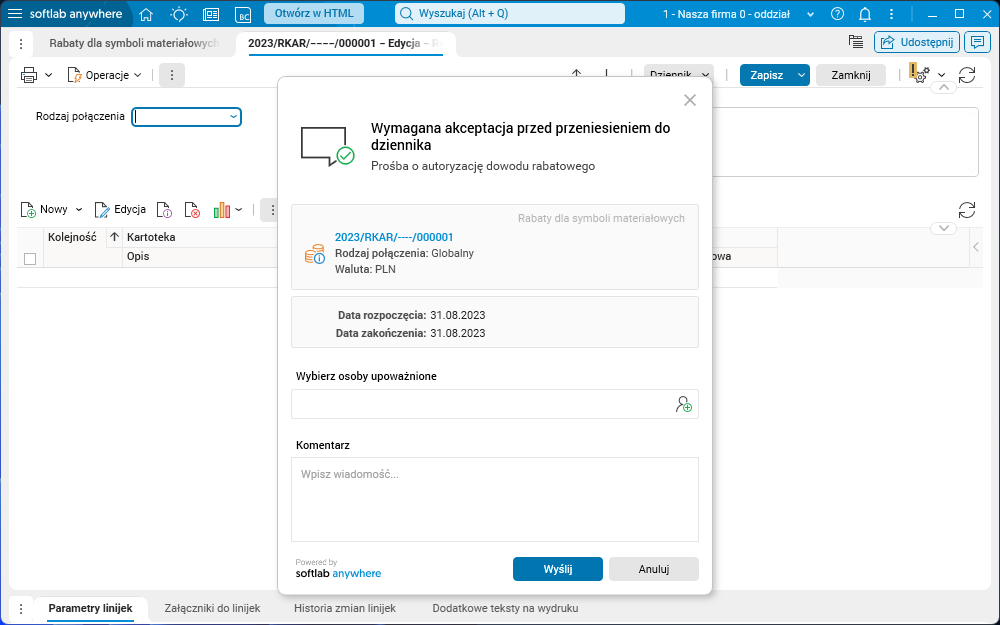Open the company selector dropdown
The image size is (1000, 625).
[811, 14]
